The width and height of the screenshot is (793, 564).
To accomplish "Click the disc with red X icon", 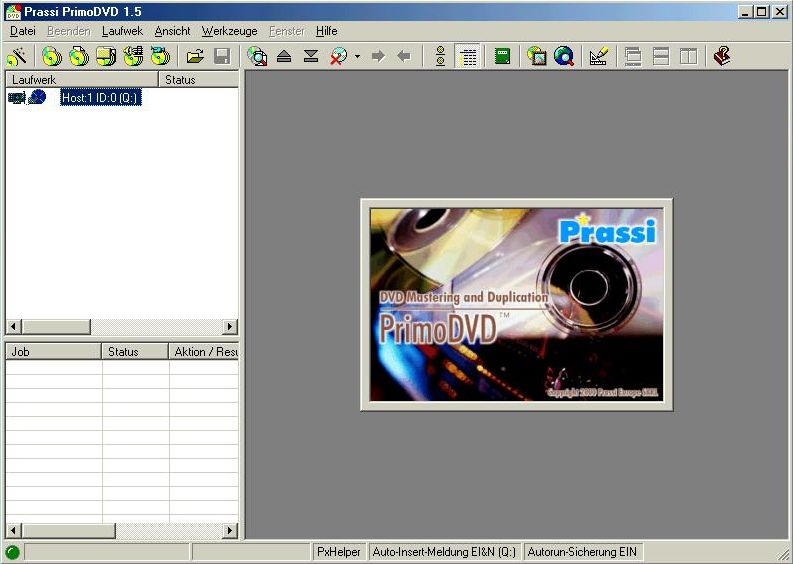I will click(x=339, y=56).
